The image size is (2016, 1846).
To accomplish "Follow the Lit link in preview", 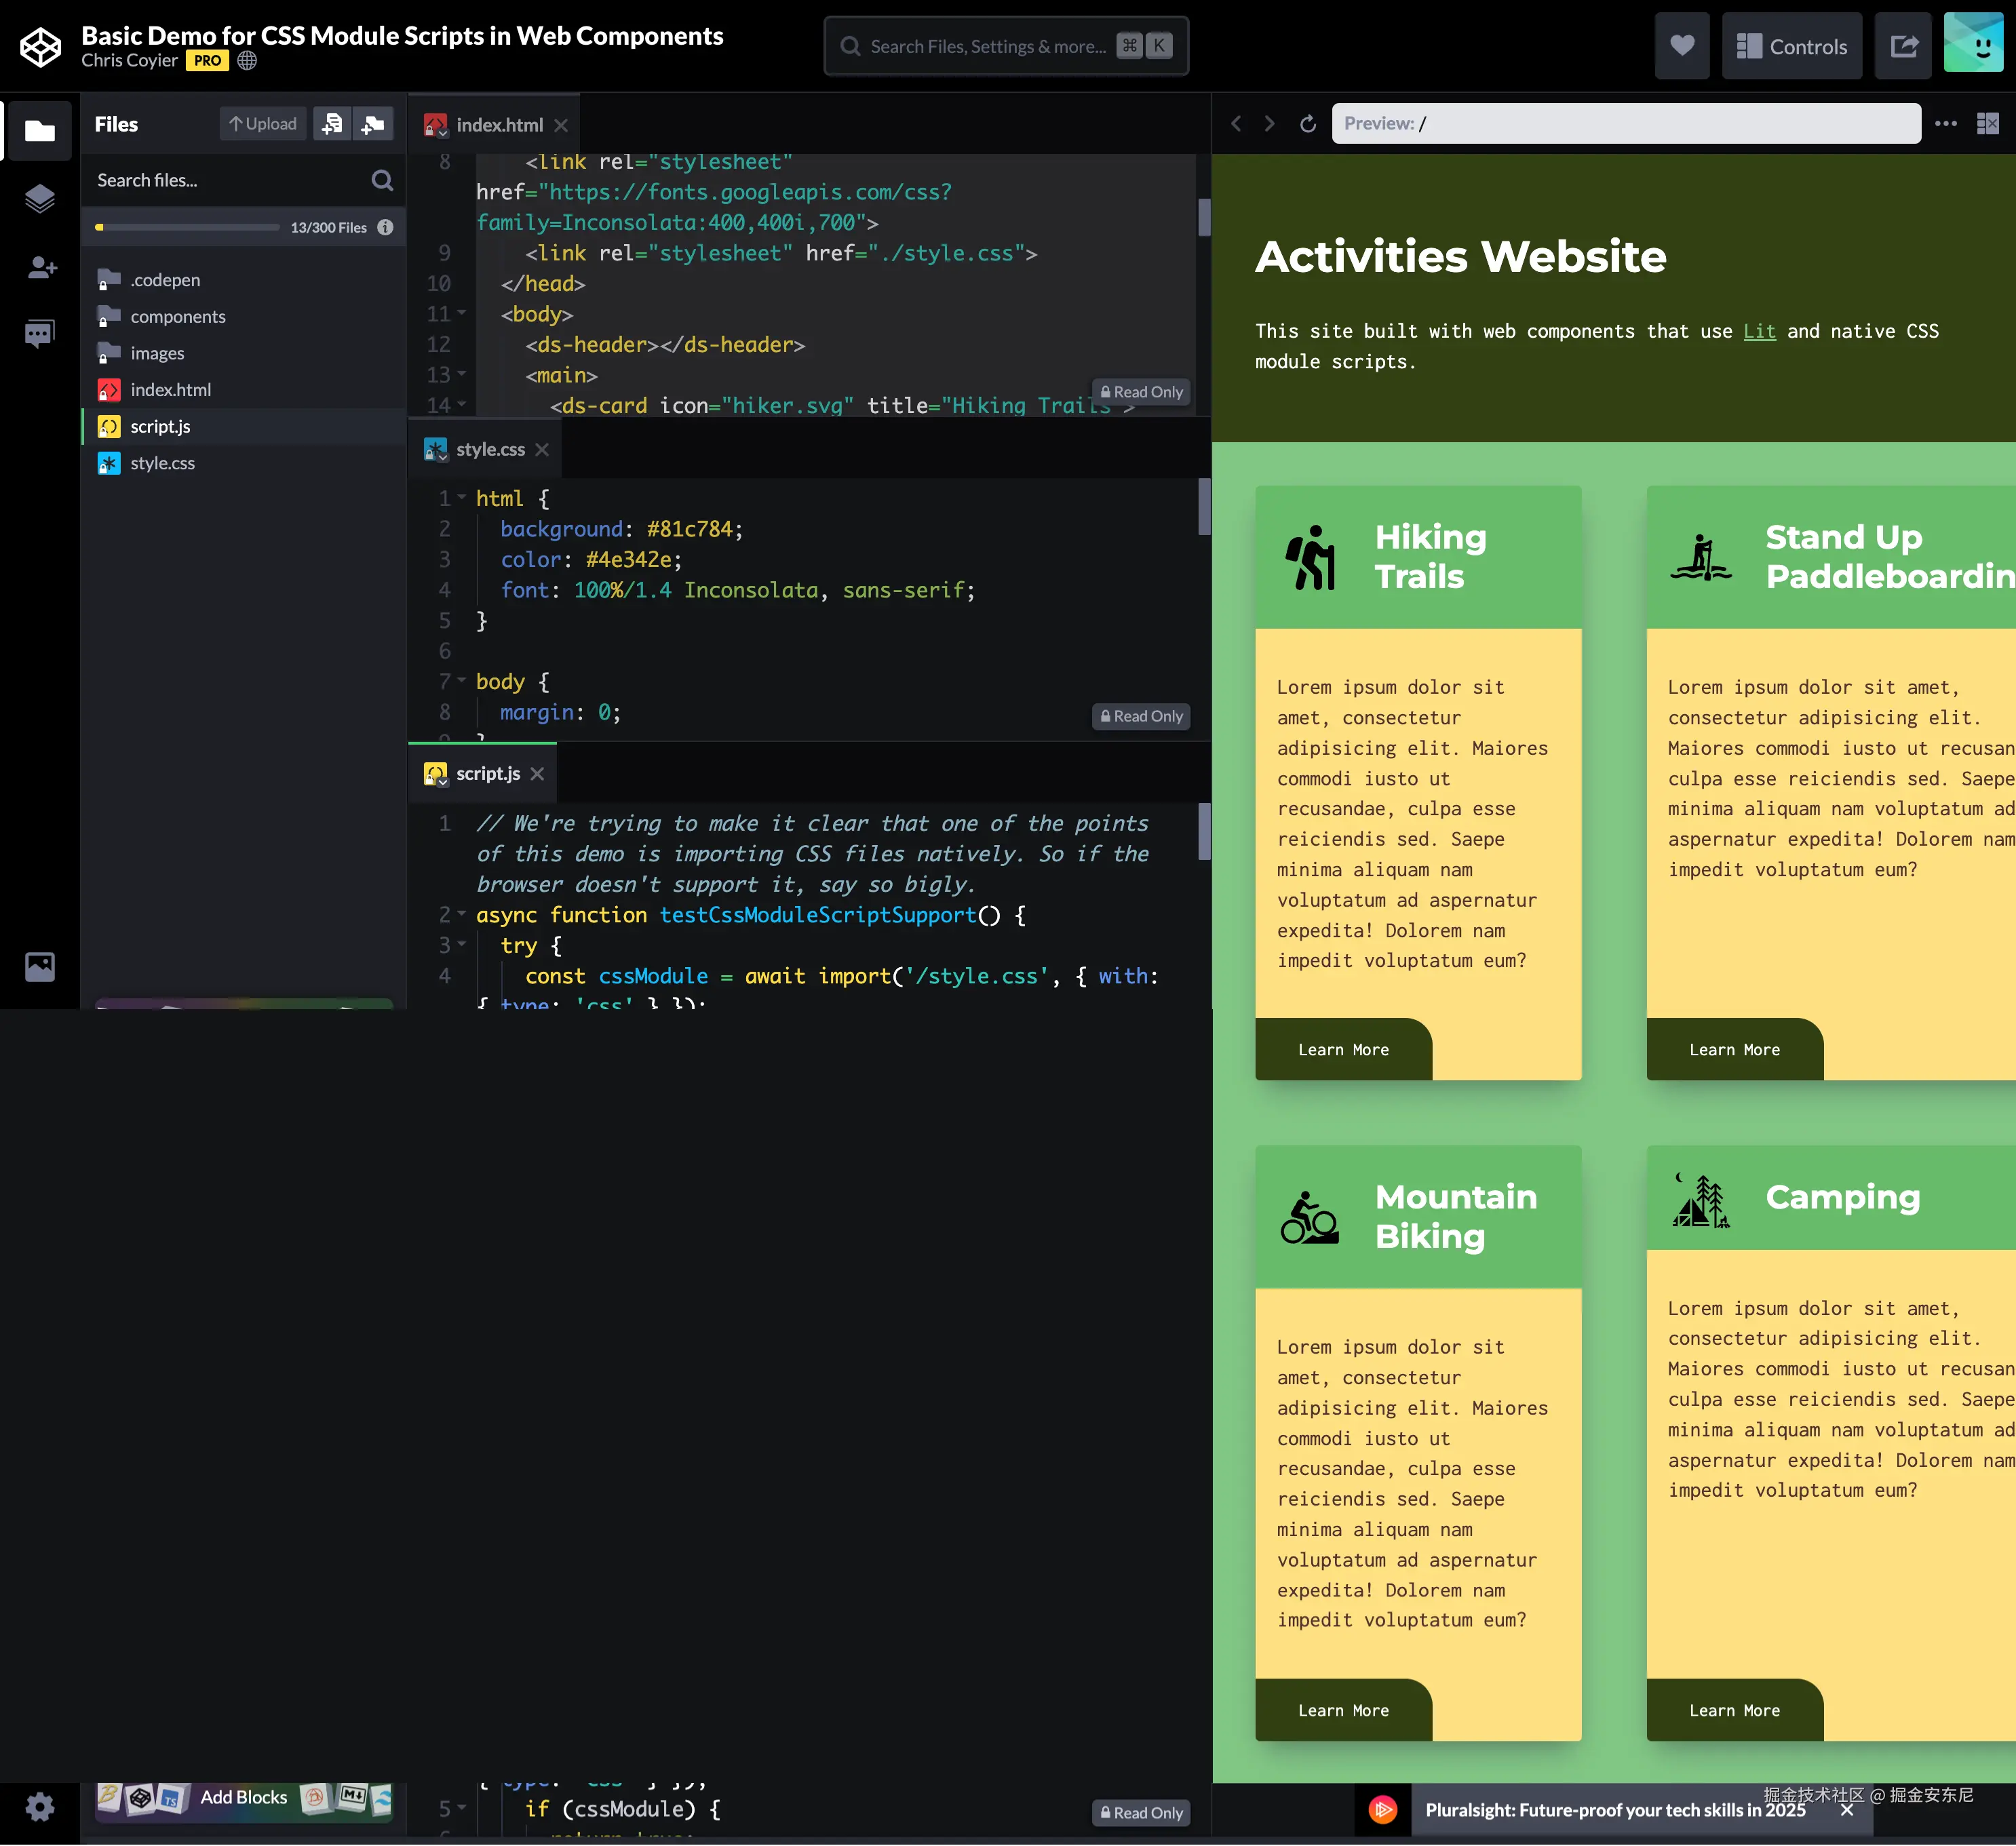I will pos(1759,331).
